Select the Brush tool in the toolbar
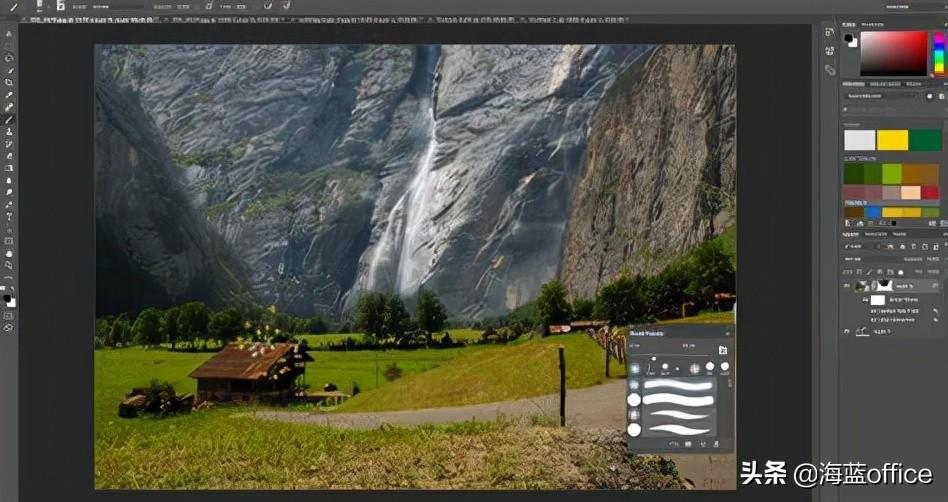Screen dimensions: 948x502 [x=8, y=120]
